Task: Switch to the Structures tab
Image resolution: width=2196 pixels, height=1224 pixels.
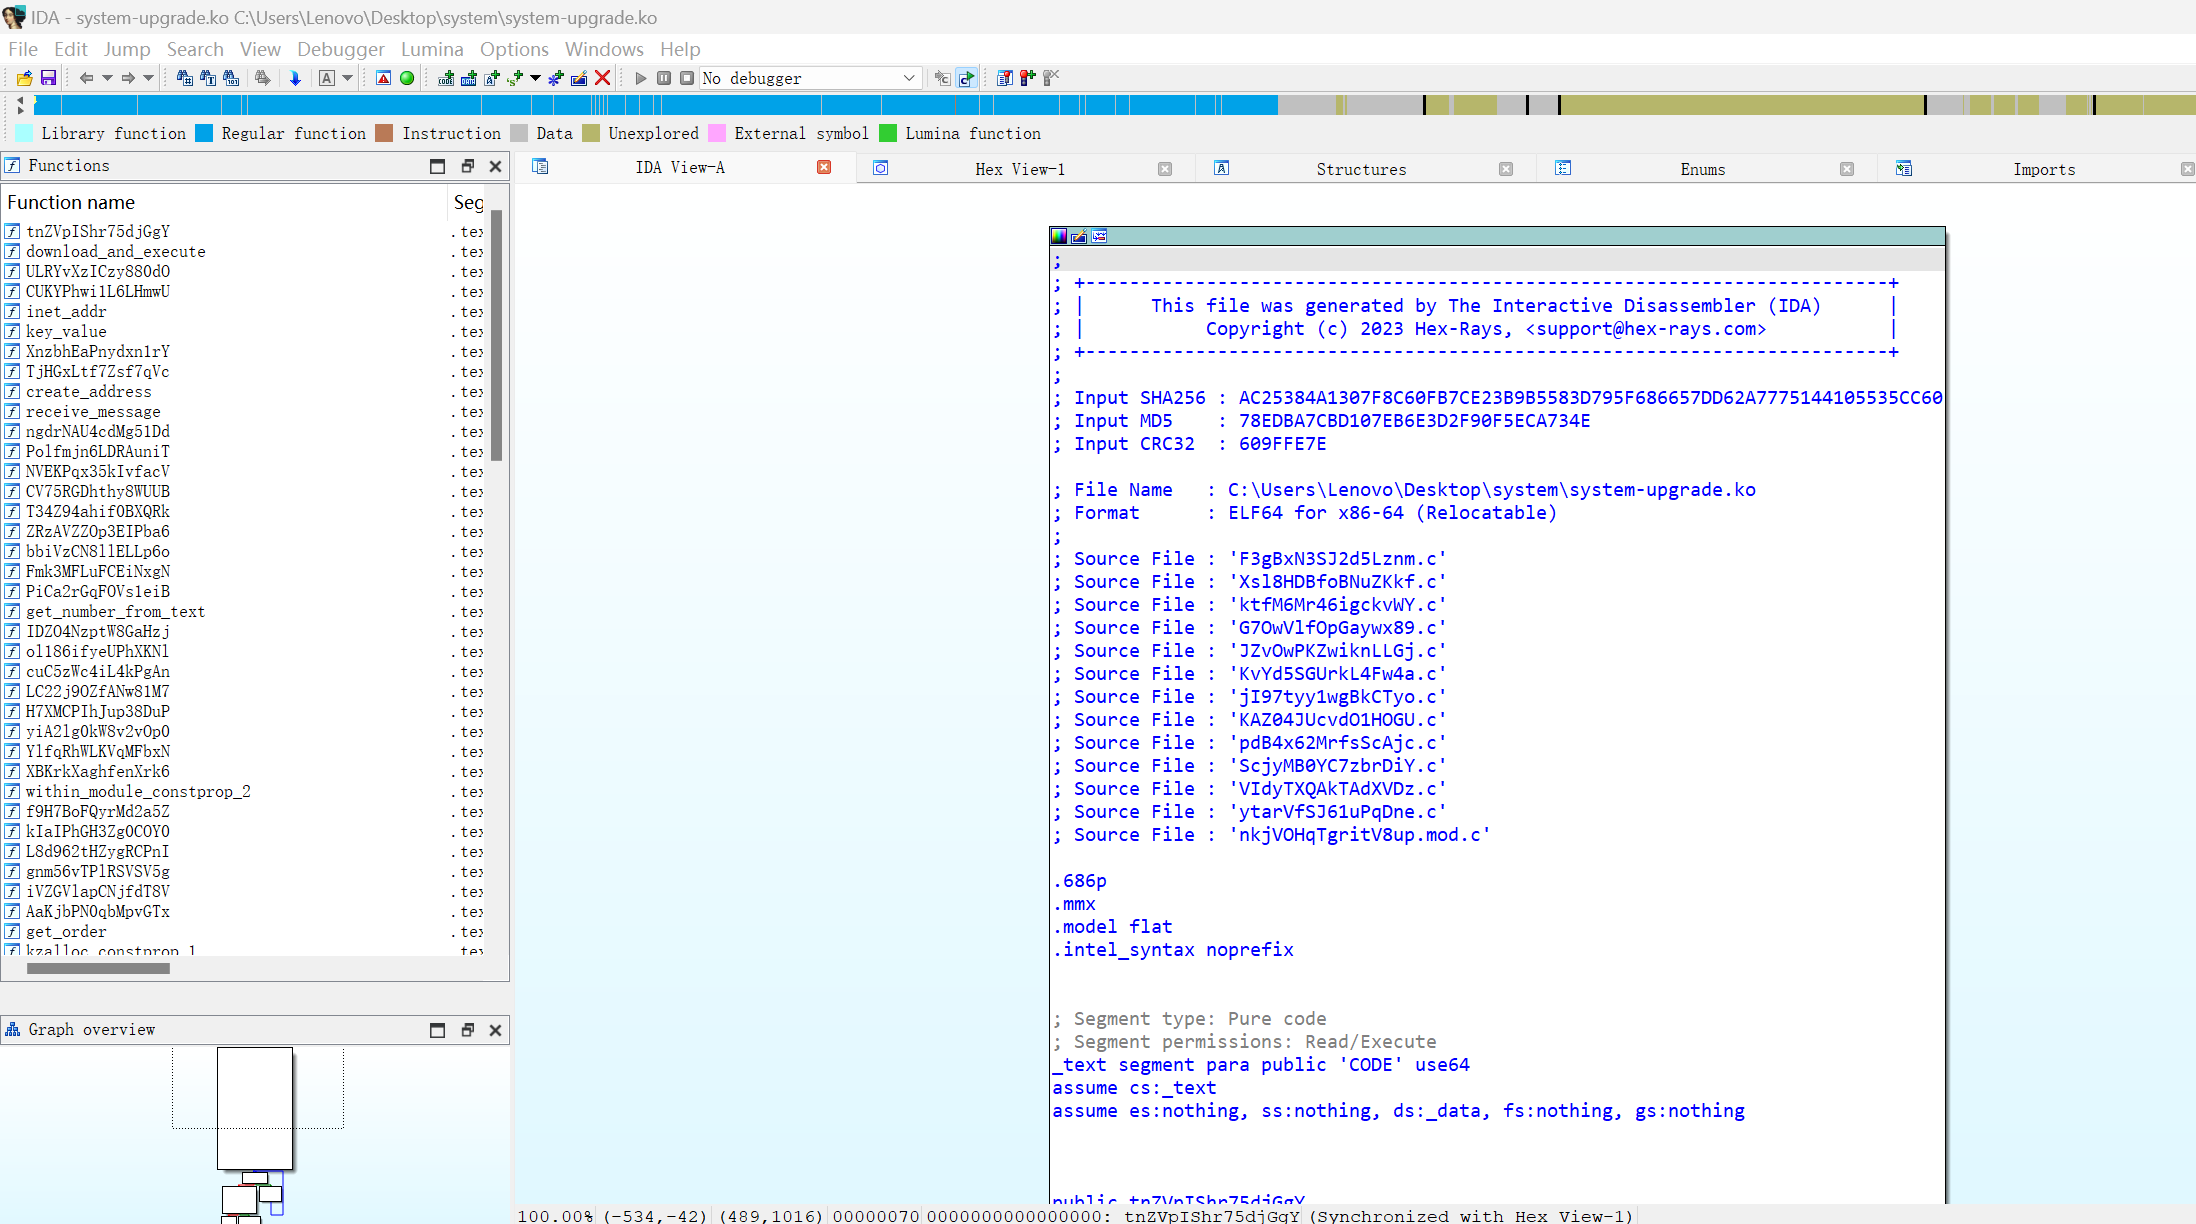Action: (1360, 169)
